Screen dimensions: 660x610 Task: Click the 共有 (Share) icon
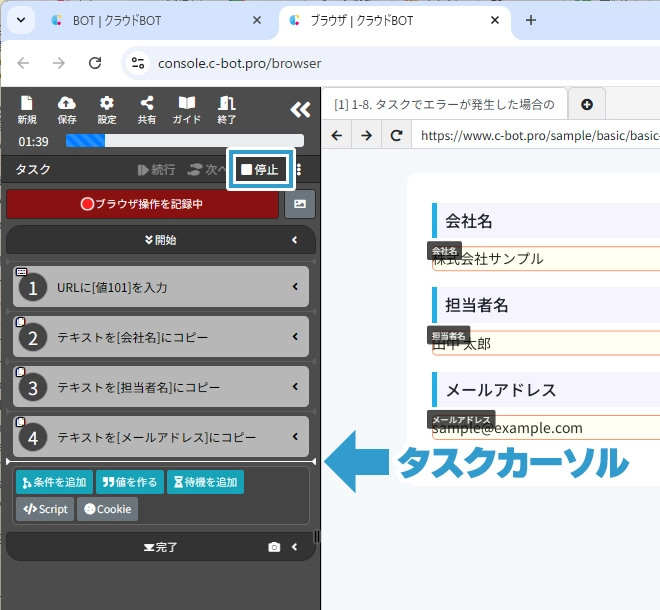pos(147,109)
